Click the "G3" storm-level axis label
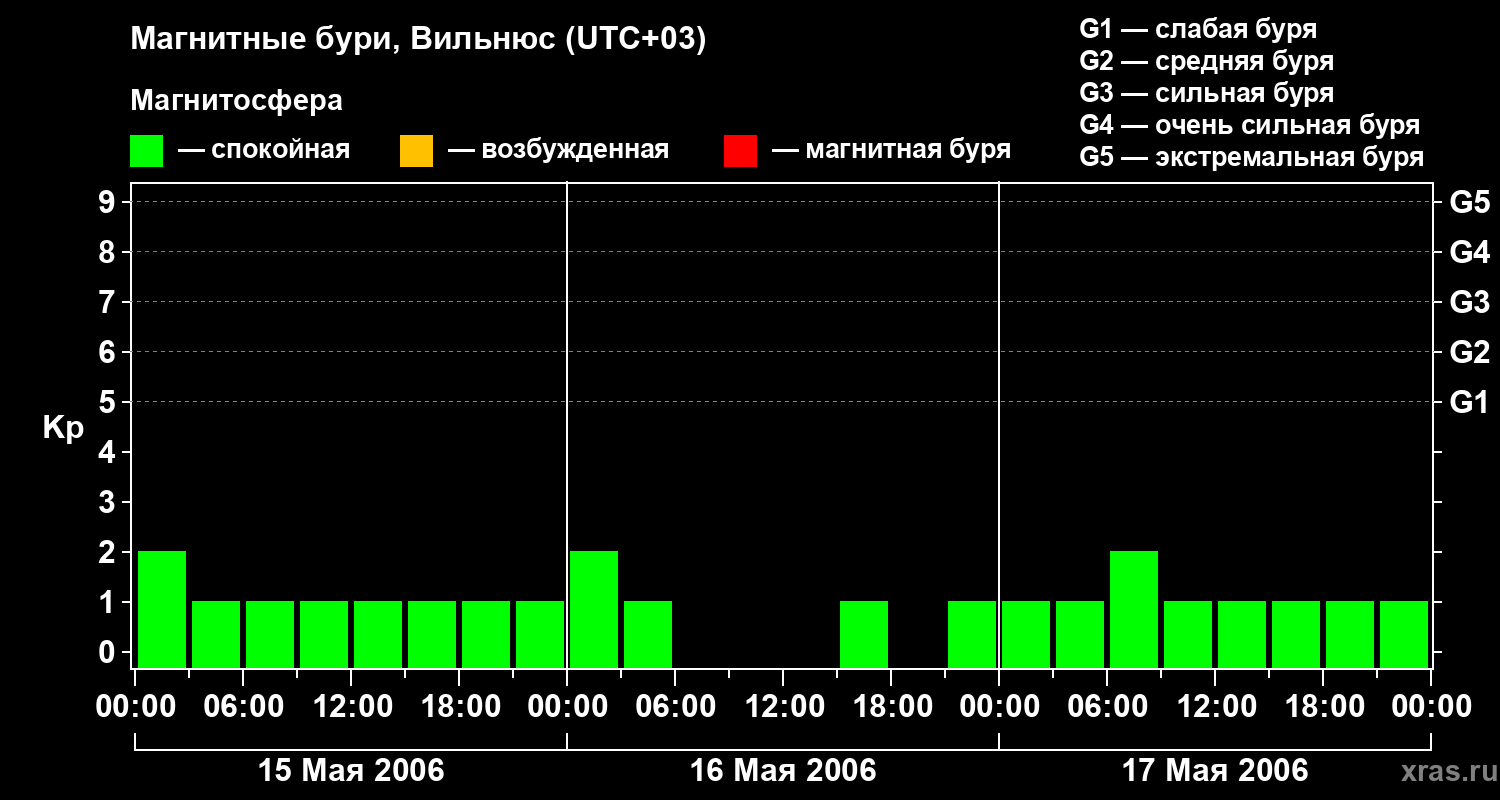1500x800 pixels. (x=1469, y=302)
